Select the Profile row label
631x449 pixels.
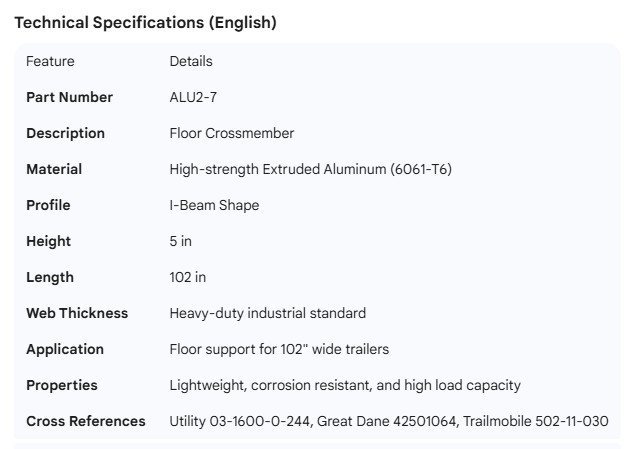click(48, 205)
